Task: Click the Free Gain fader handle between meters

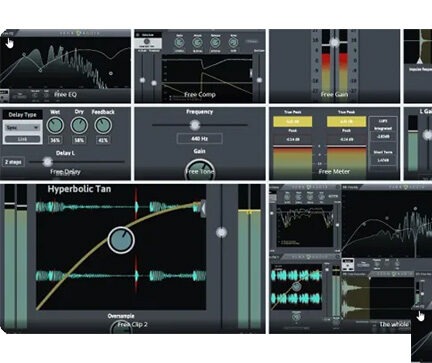Action: (334, 42)
